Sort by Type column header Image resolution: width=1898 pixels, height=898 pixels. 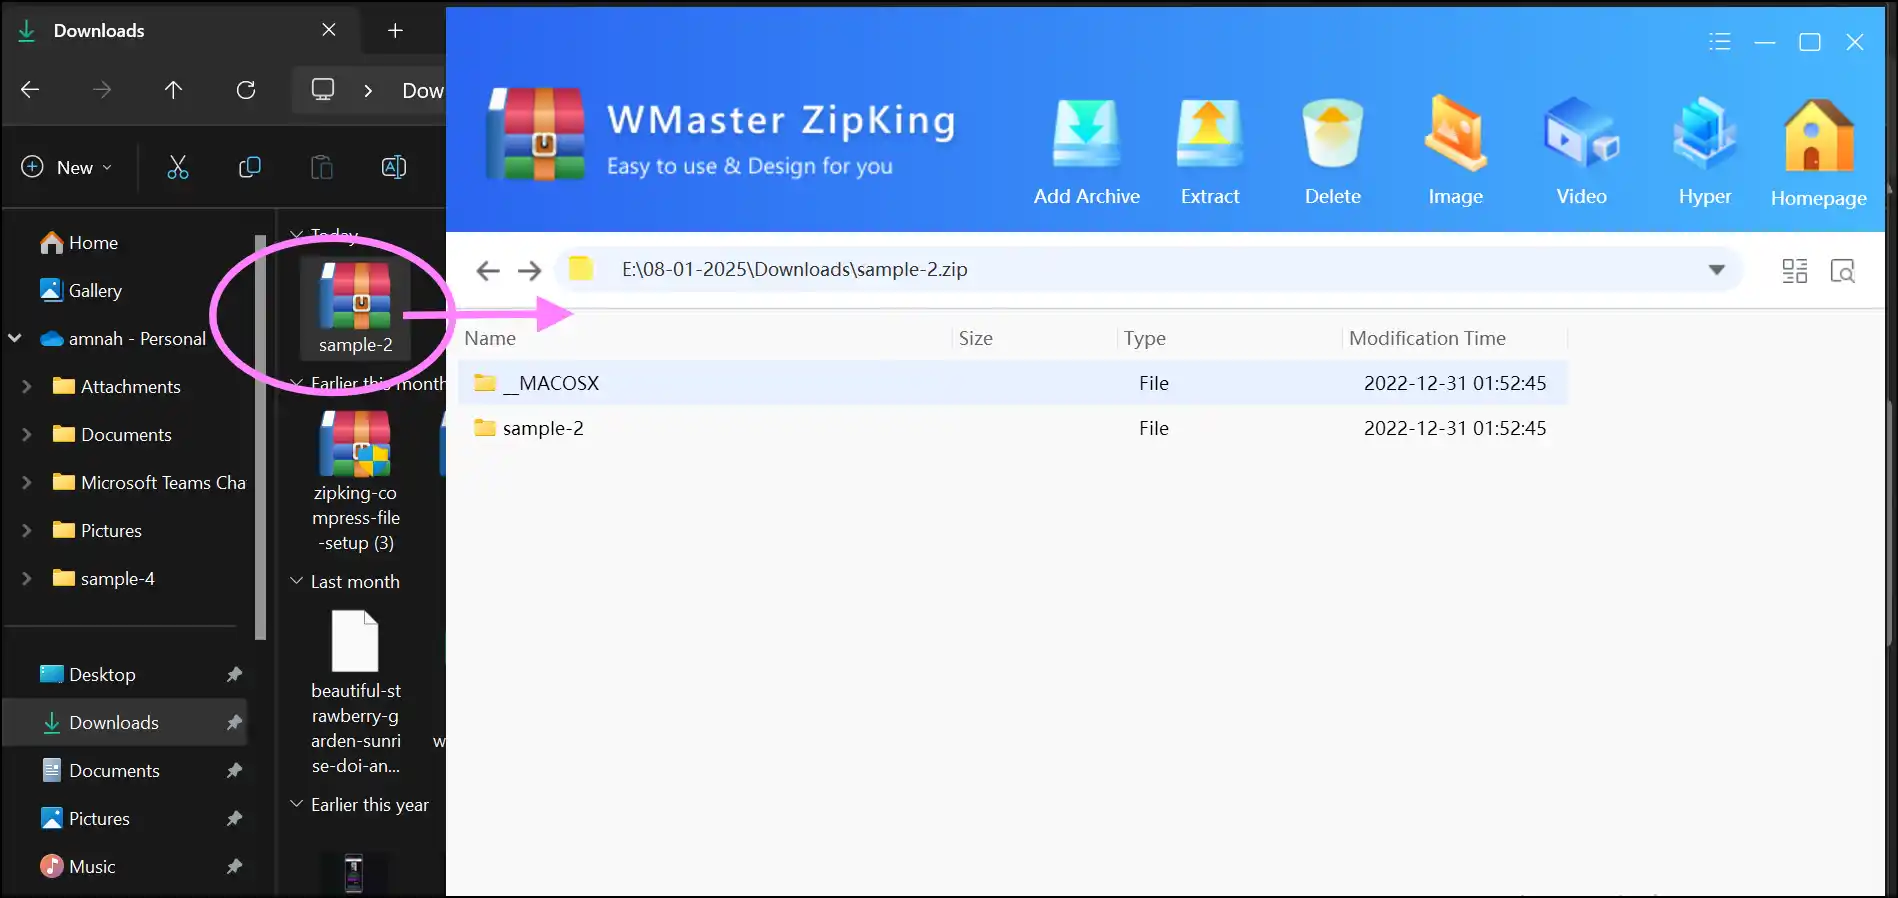1144,338
